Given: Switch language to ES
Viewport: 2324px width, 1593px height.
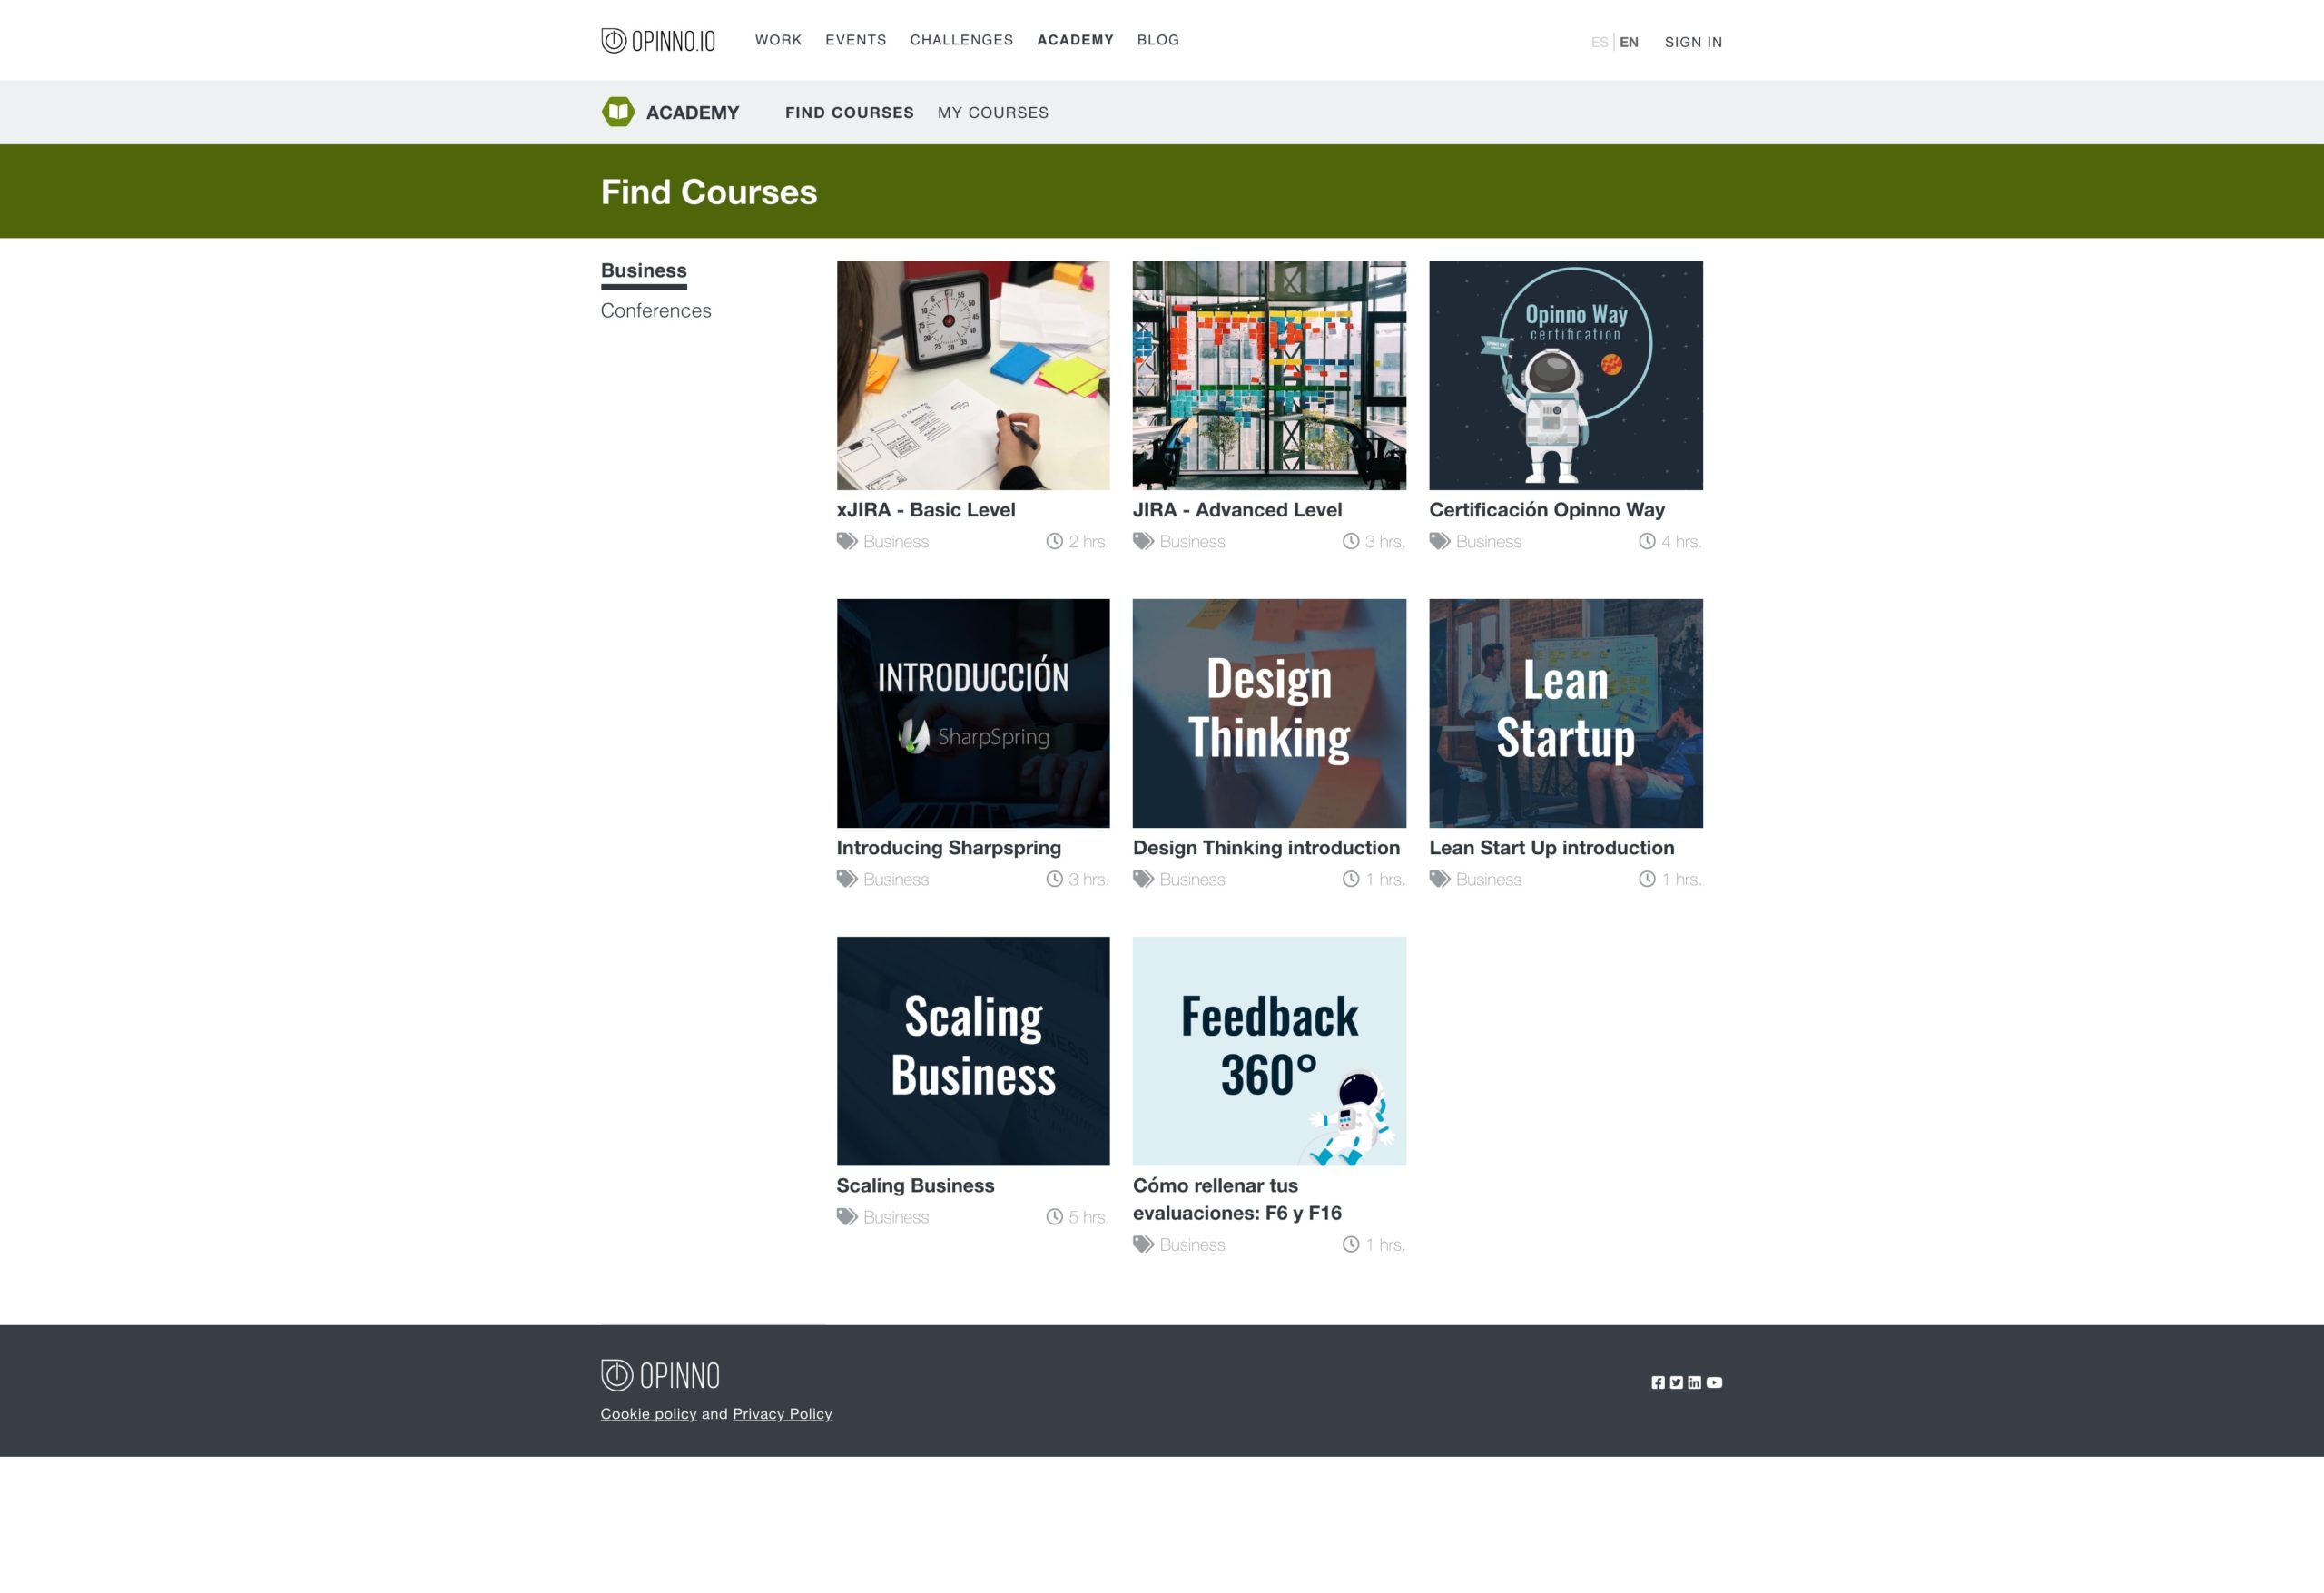Looking at the screenshot, I should click(x=1599, y=42).
